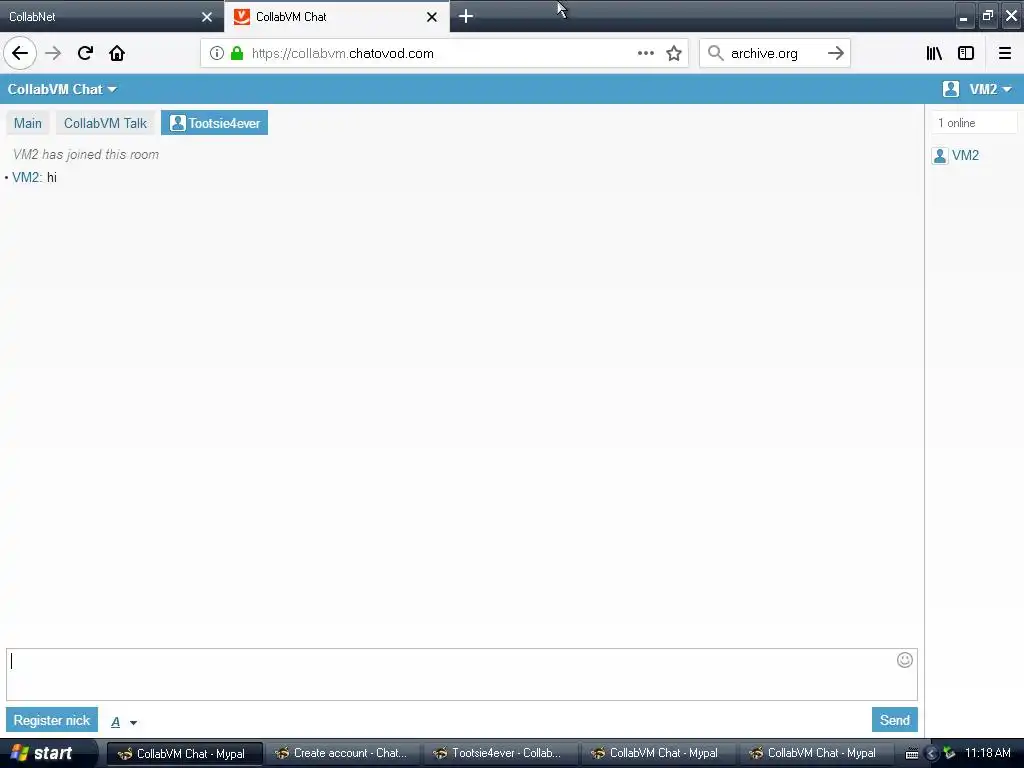
Task: Click the VM2 header avatar icon
Action: click(x=951, y=89)
